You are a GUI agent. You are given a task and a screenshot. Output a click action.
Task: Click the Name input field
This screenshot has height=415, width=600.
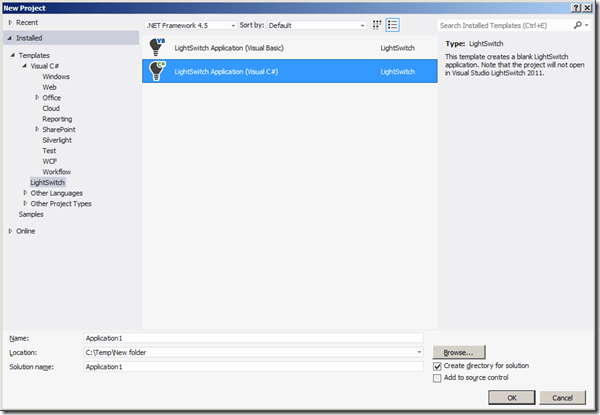(253, 338)
